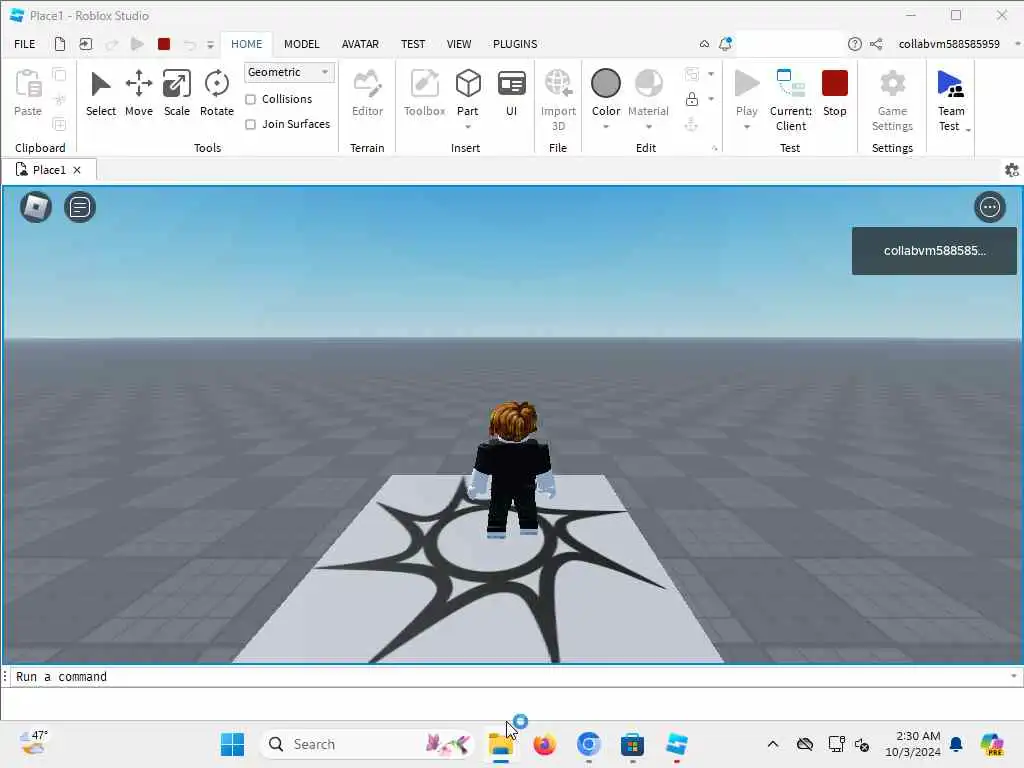
Task: Open Game Settings
Action: [x=892, y=100]
